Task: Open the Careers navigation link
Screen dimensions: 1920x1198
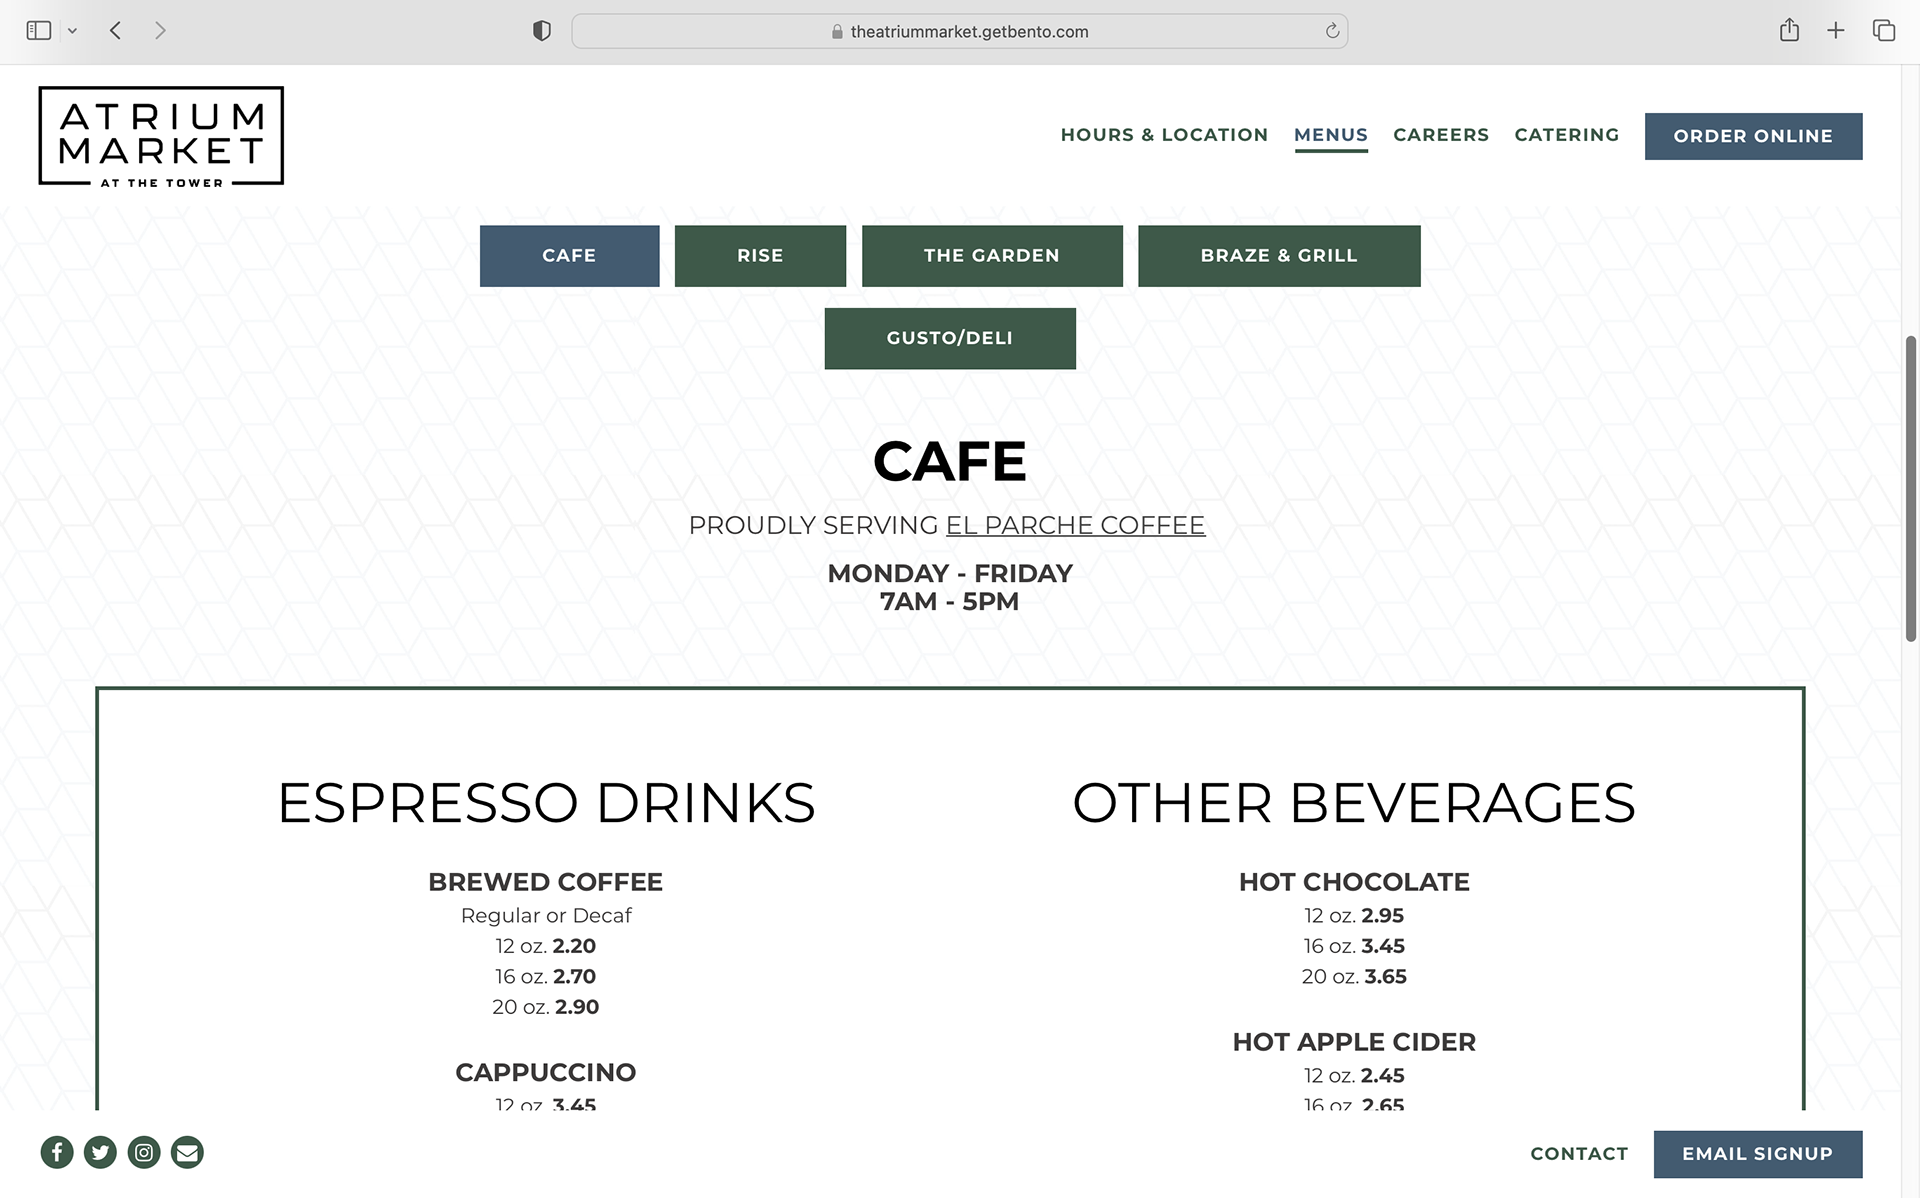Action: click(1441, 135)
